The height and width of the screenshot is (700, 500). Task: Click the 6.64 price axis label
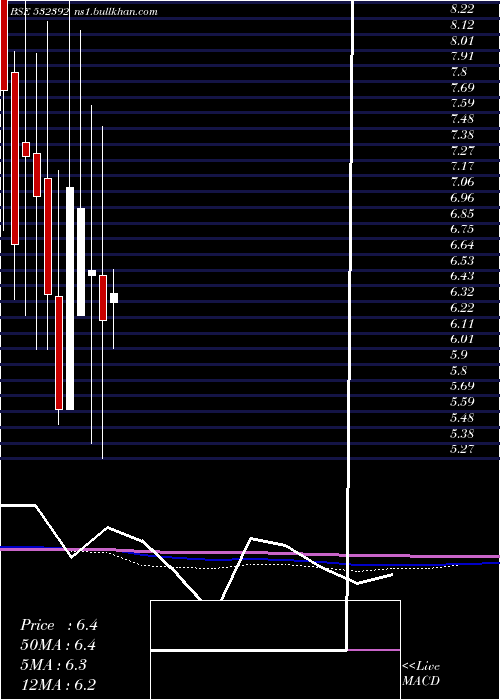(462, 245)
